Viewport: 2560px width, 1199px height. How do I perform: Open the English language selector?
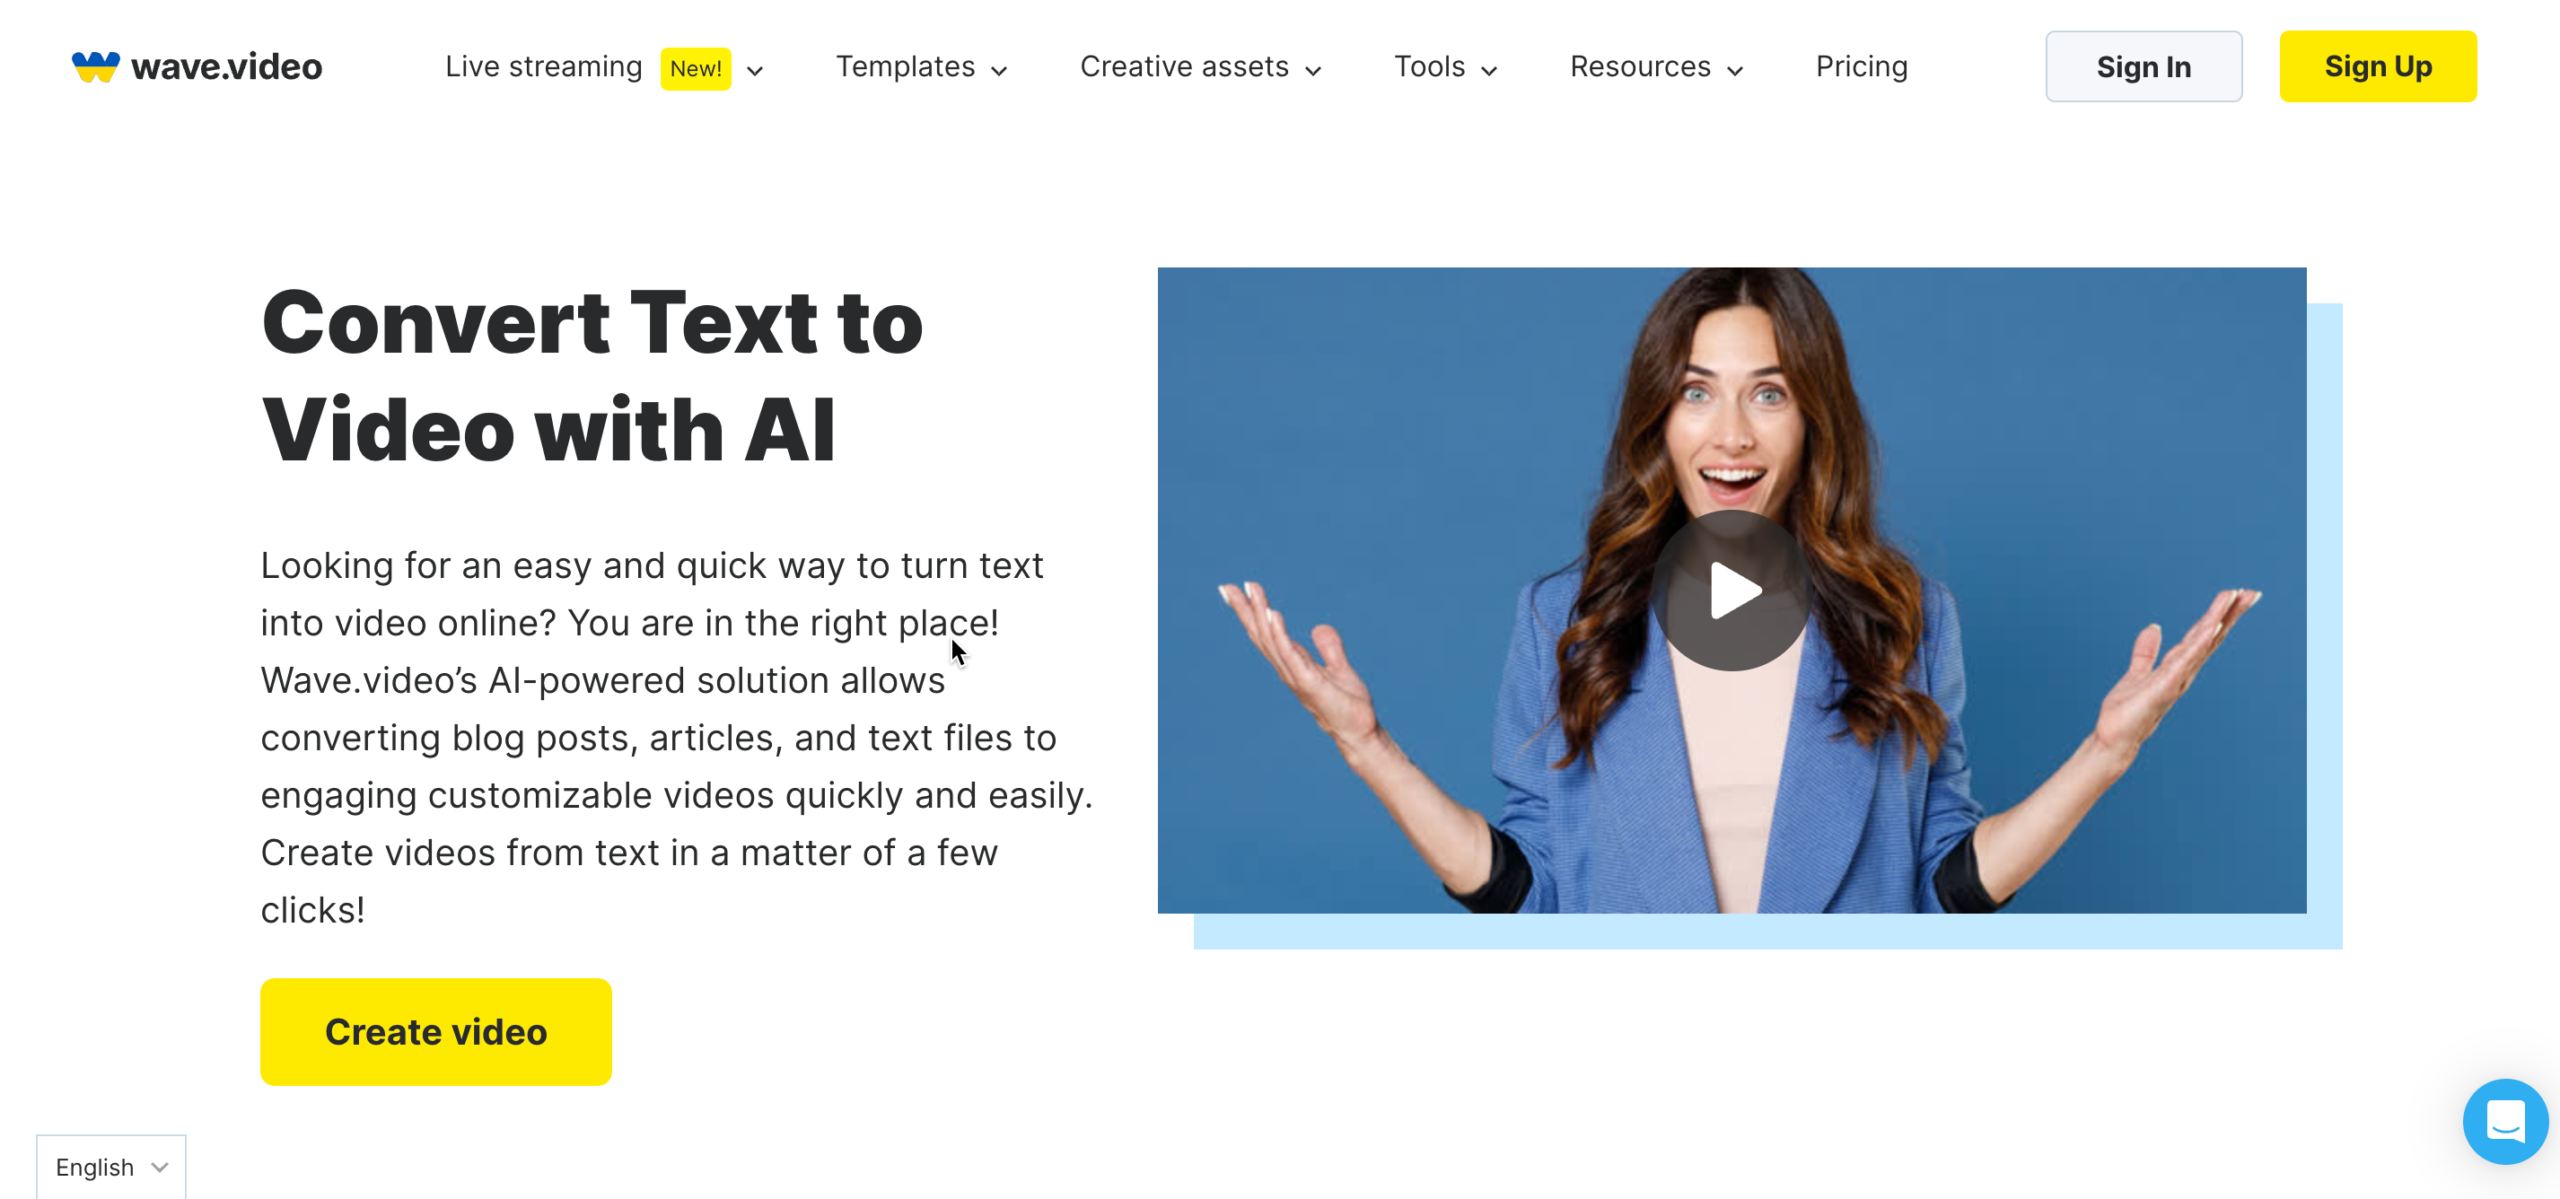tap(111, 1166)
